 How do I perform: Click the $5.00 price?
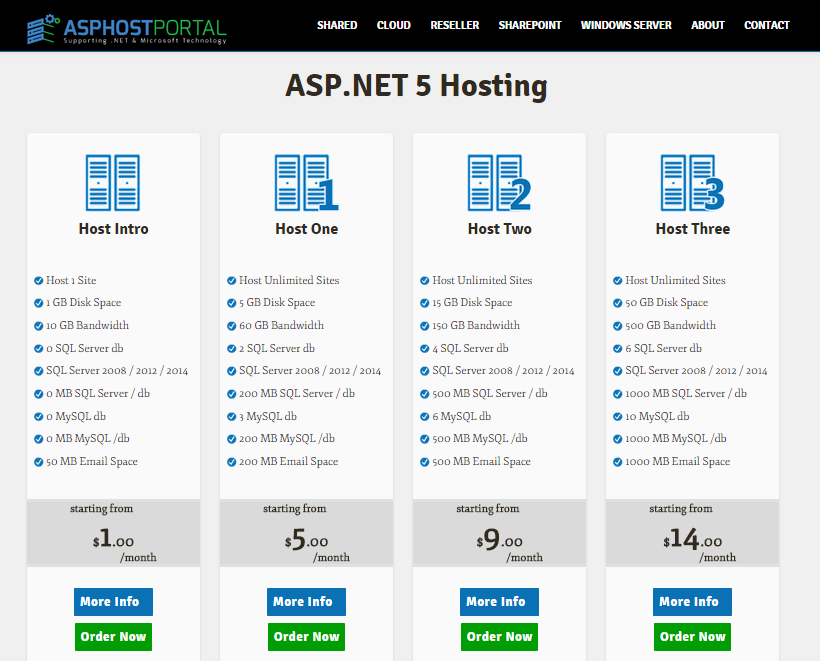(306, 539)
